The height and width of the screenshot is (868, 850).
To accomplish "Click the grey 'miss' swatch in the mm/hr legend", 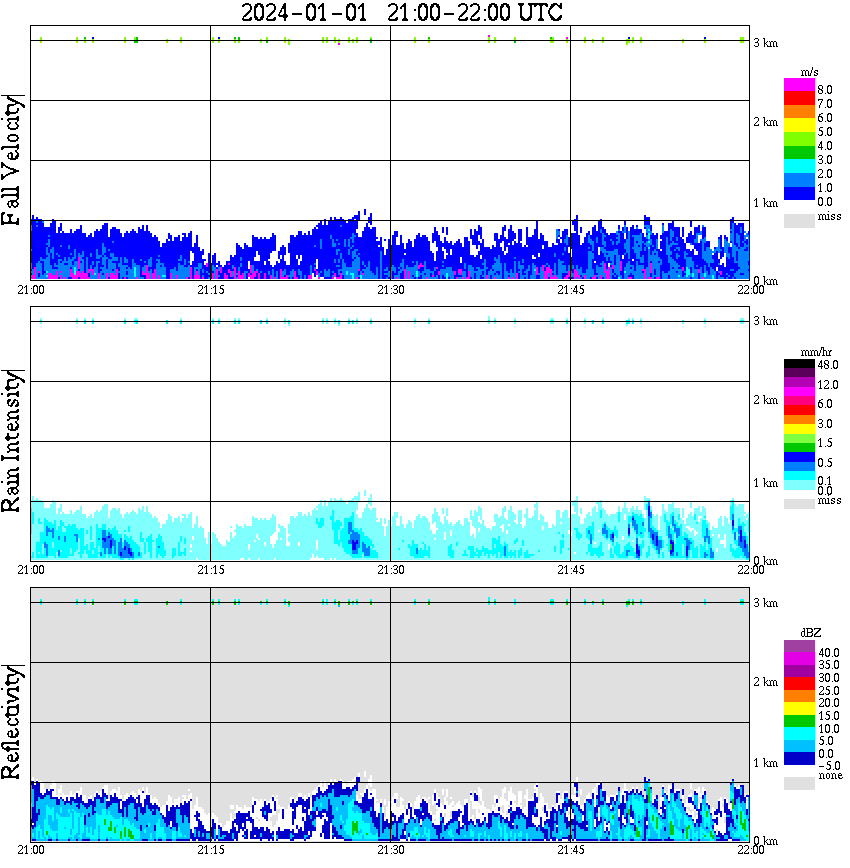I will pos(799,504).
